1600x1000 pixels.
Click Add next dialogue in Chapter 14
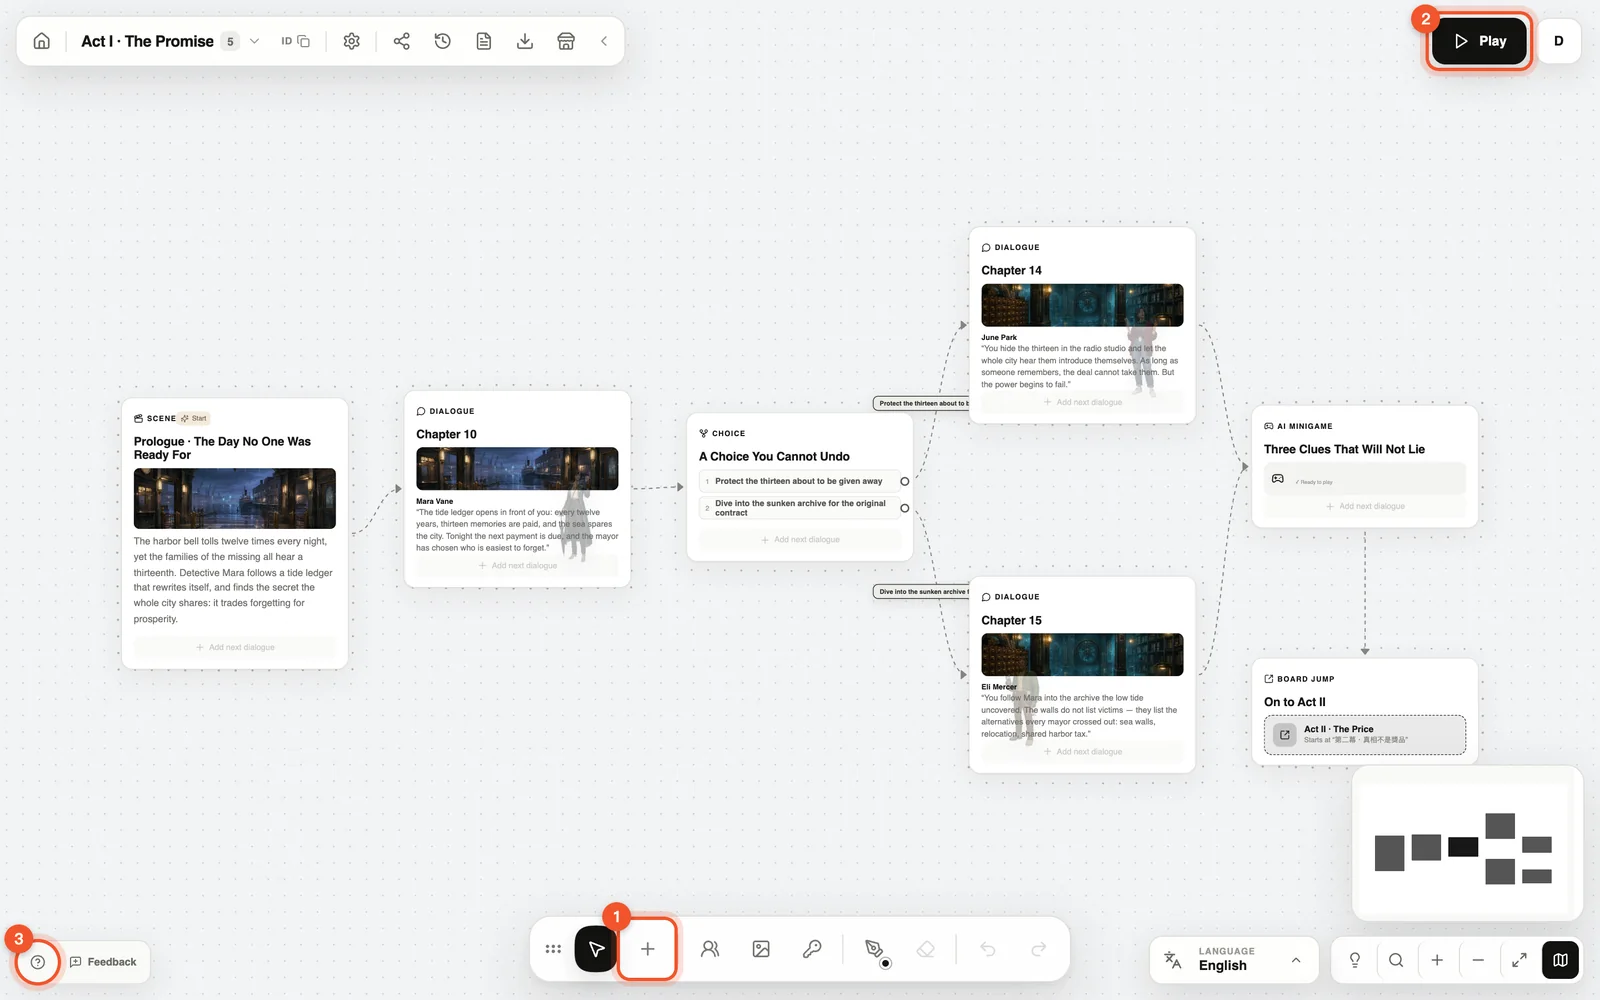click(1082, 402)
